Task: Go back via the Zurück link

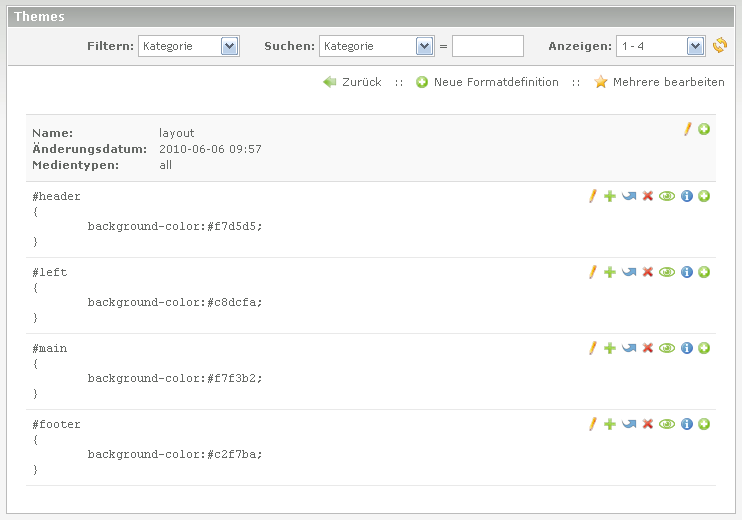Action: tap(352, 82)
